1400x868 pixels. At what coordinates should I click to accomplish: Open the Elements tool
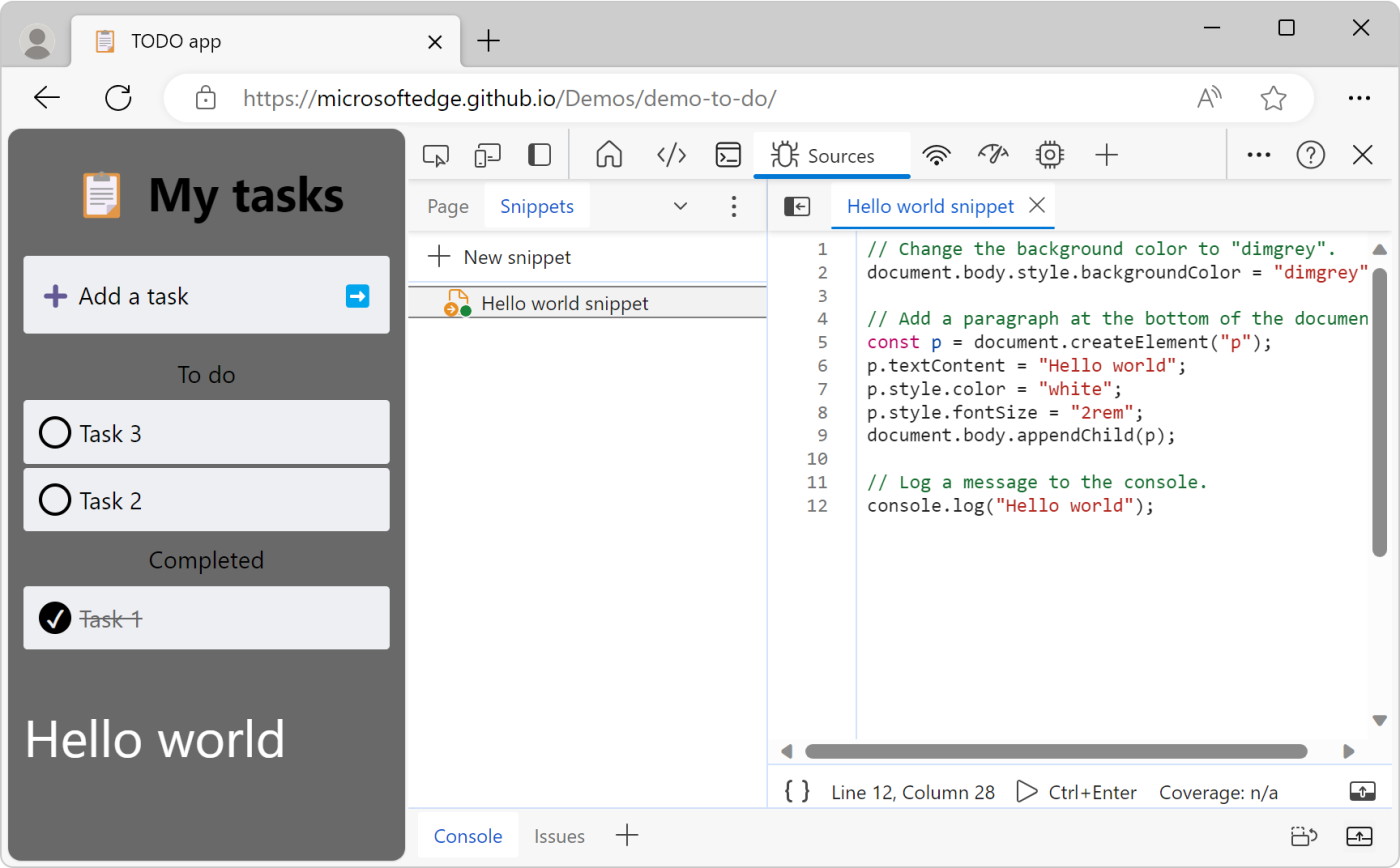coord(671,155)
